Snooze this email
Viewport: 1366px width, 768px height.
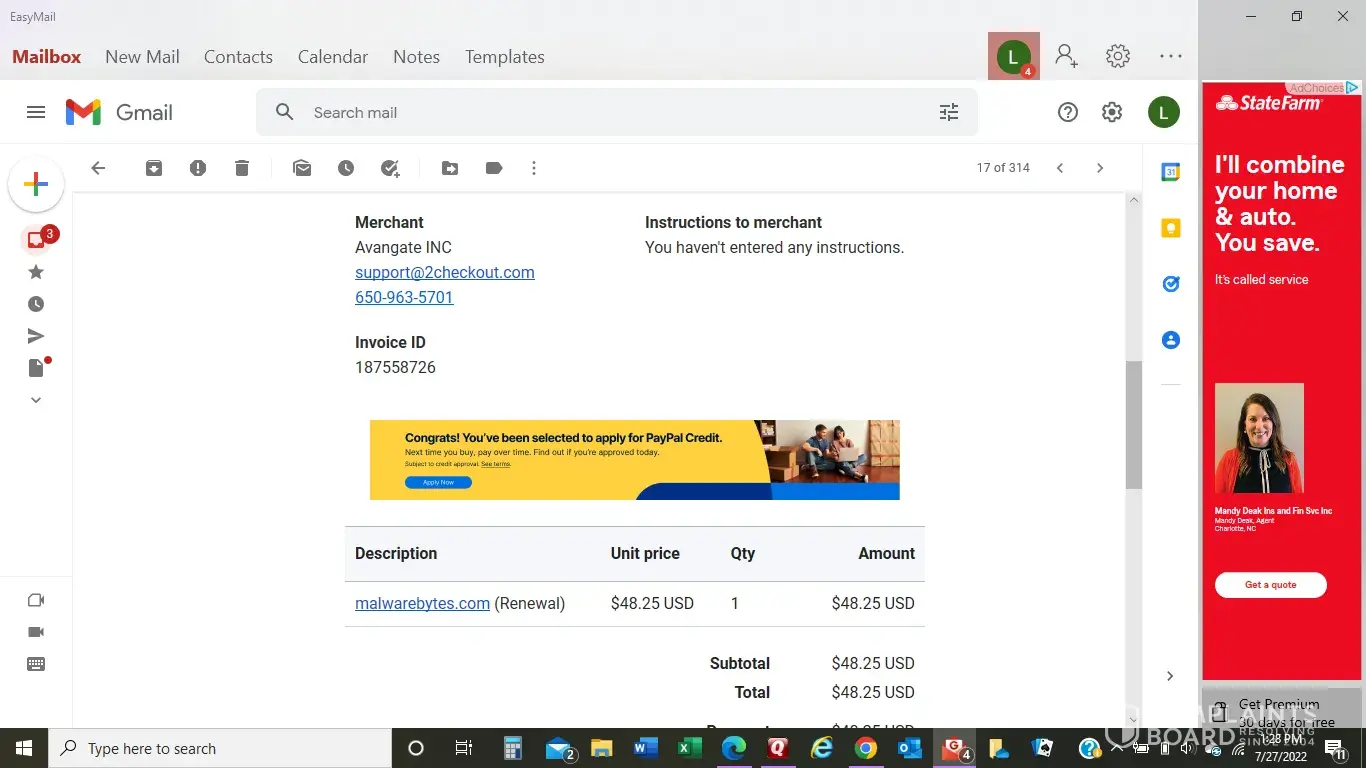pyautogui.click(x=346, y=168)
